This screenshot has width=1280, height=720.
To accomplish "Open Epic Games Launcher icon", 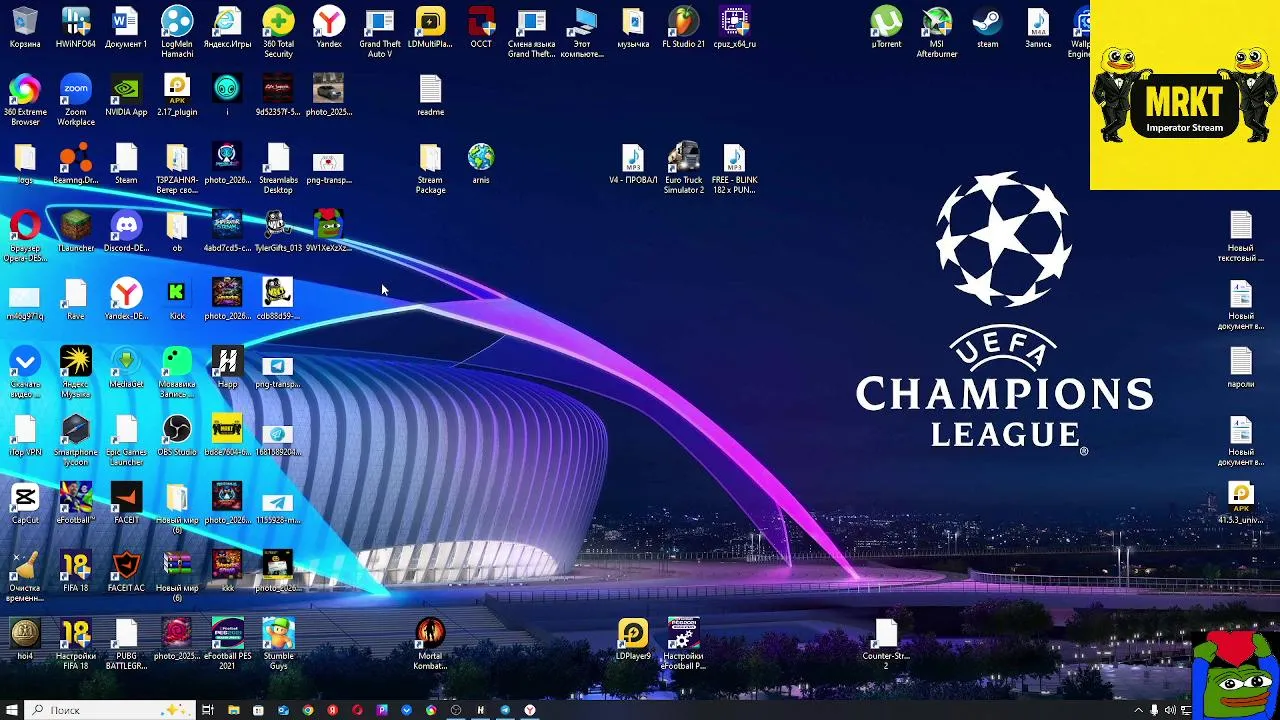I will [126, 440].
